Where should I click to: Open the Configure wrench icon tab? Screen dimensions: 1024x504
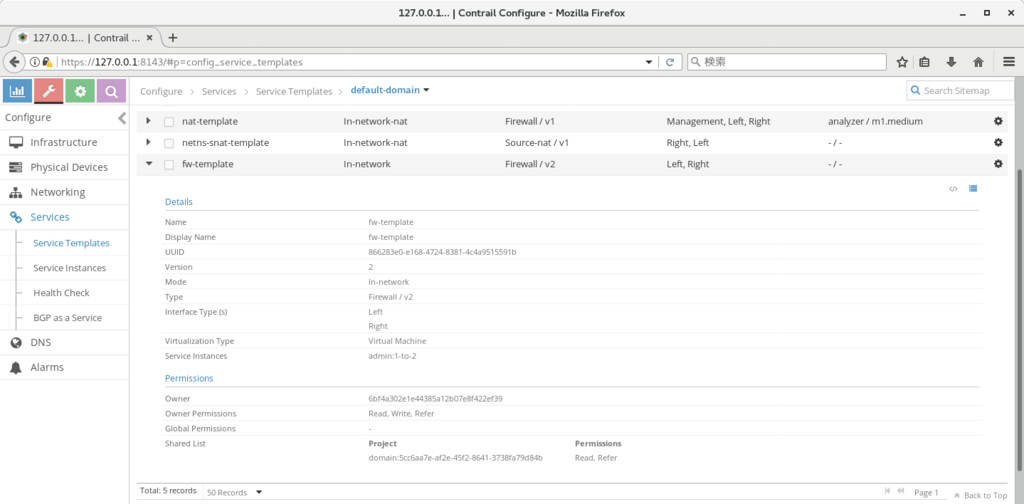49,91
